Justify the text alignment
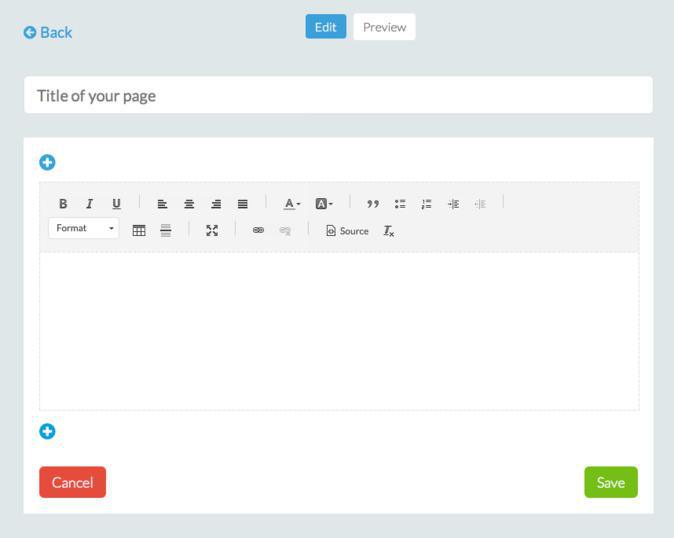Screen dimensions: 674x538 pos(242,204)
